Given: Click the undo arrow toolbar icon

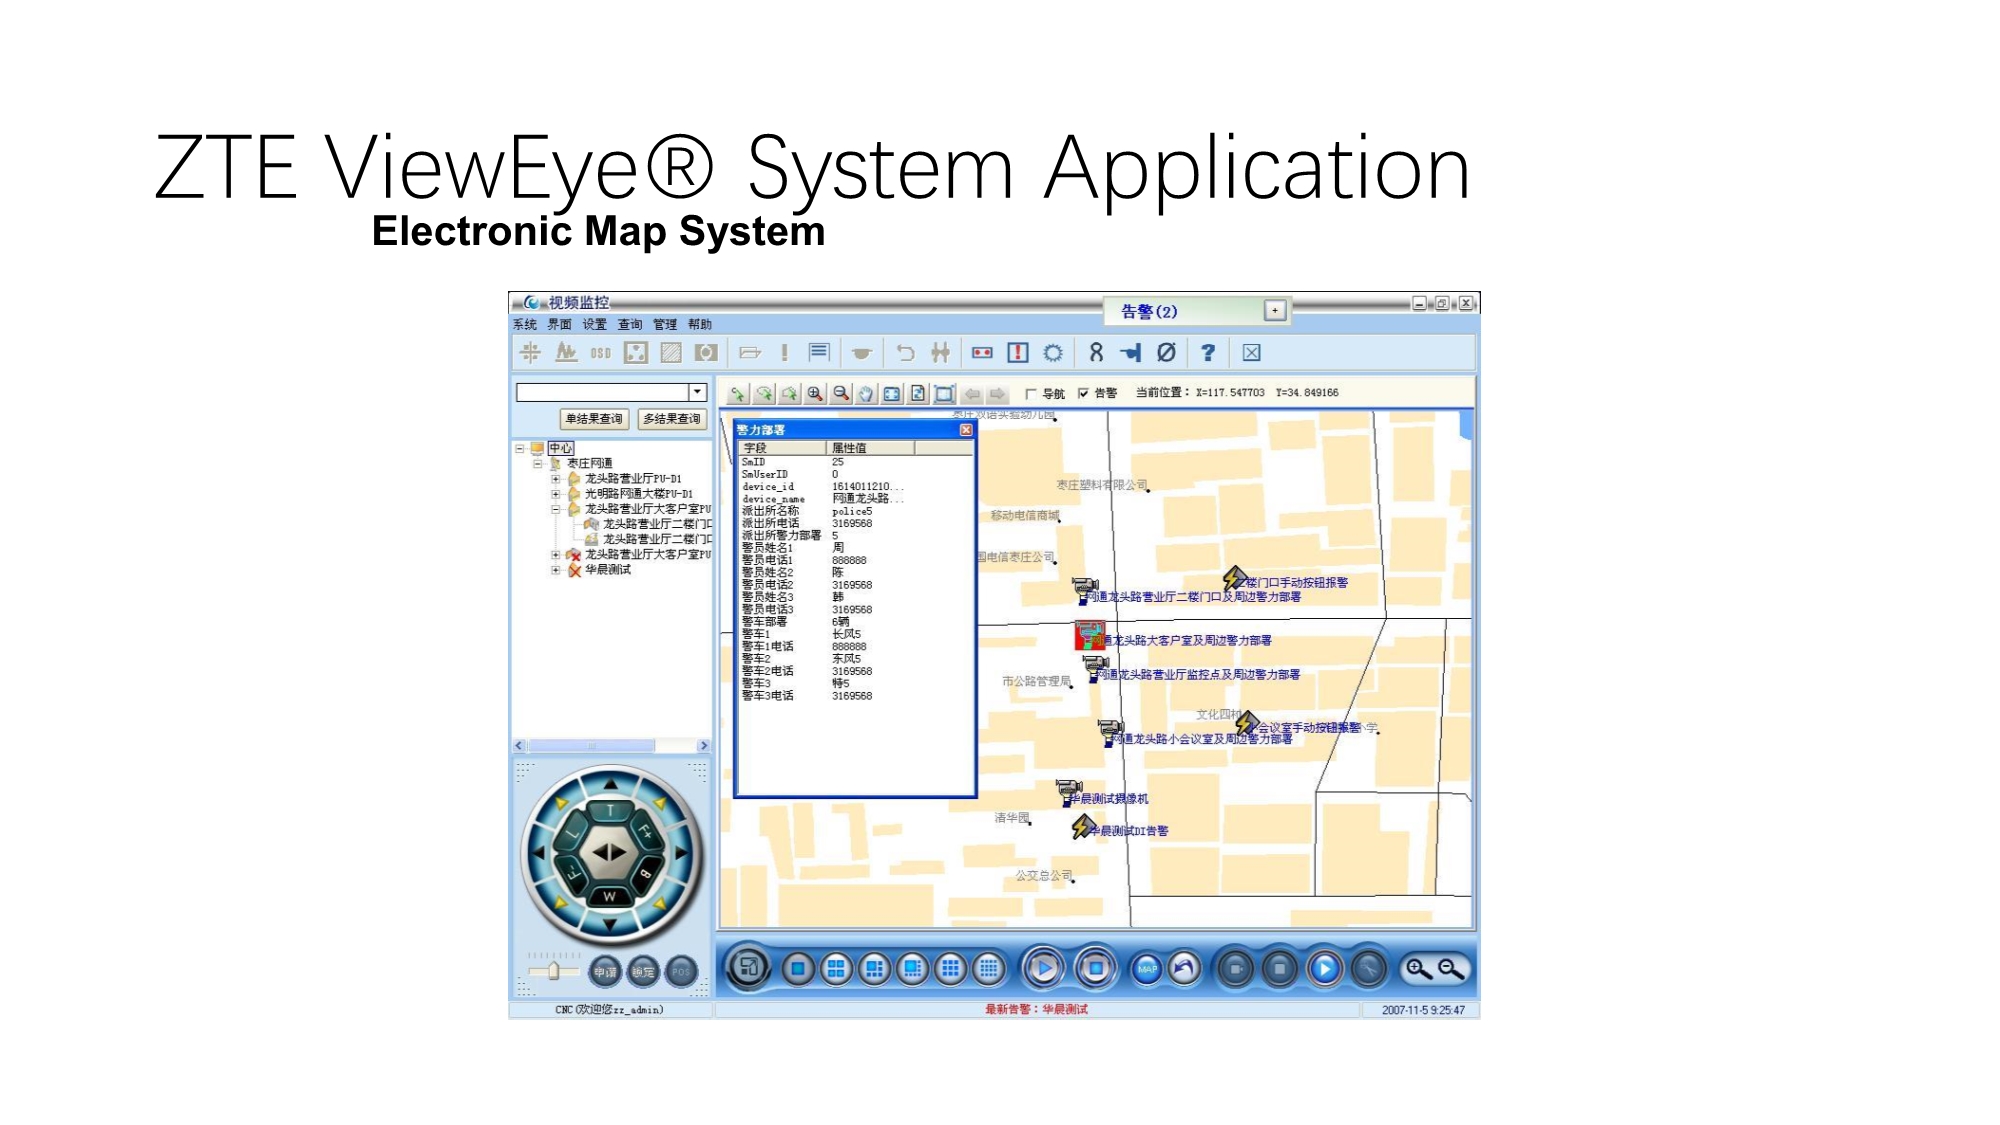Looking at the screenshot, I should coord(905,353).
